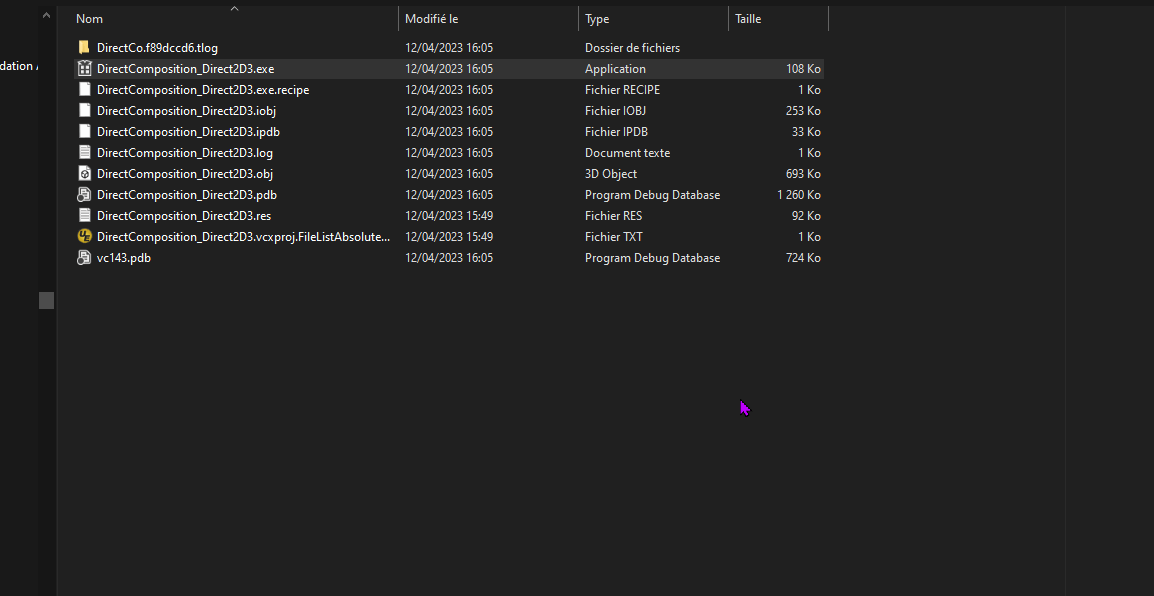
Task: Click the 253 Ko size cell
Action: coord(803,110)
